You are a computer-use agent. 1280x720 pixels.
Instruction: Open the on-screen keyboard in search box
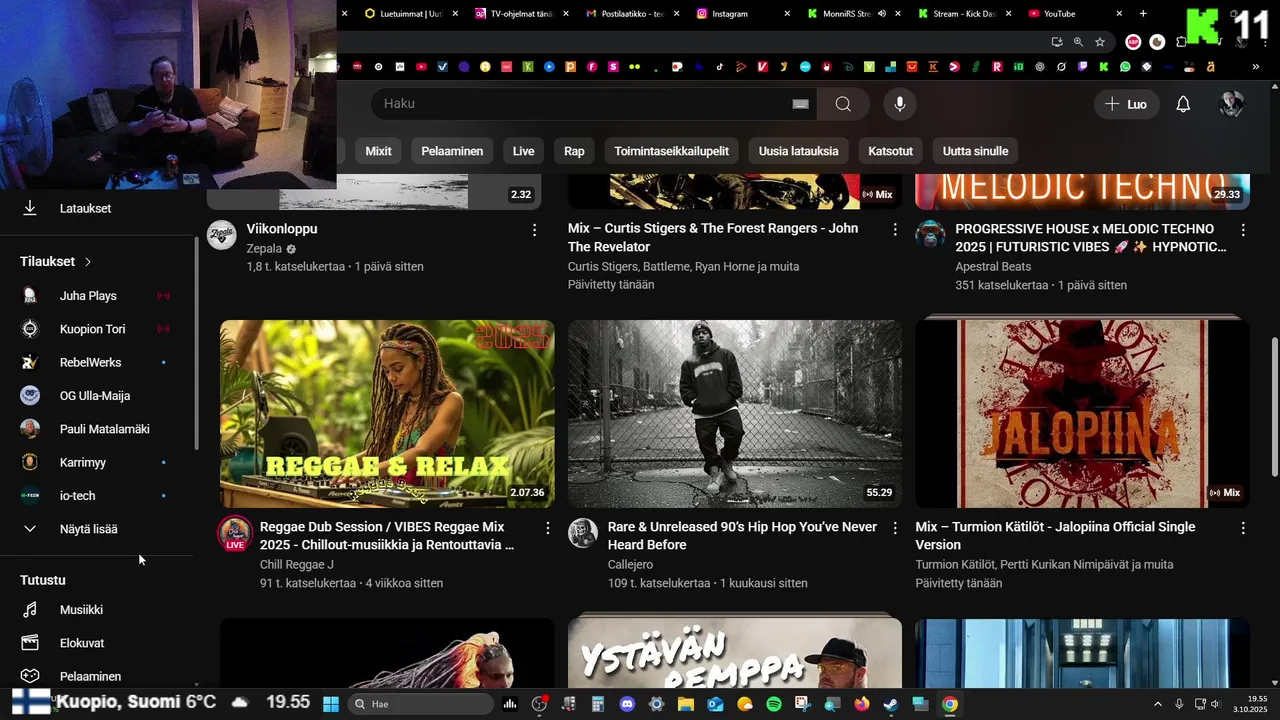point(800,104)
